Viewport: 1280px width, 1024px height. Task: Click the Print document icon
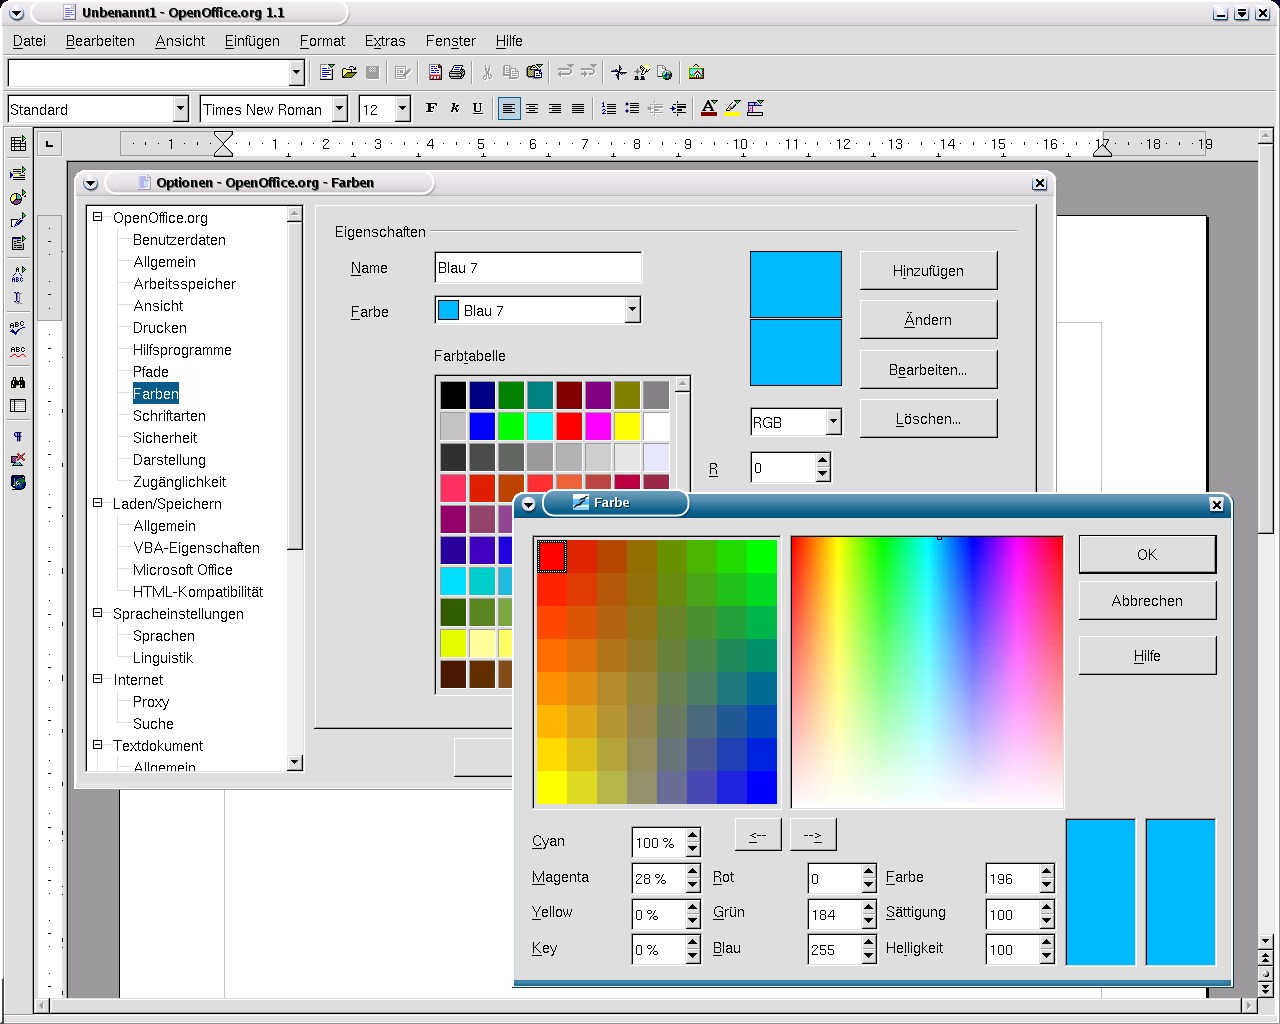coord(457,72)
